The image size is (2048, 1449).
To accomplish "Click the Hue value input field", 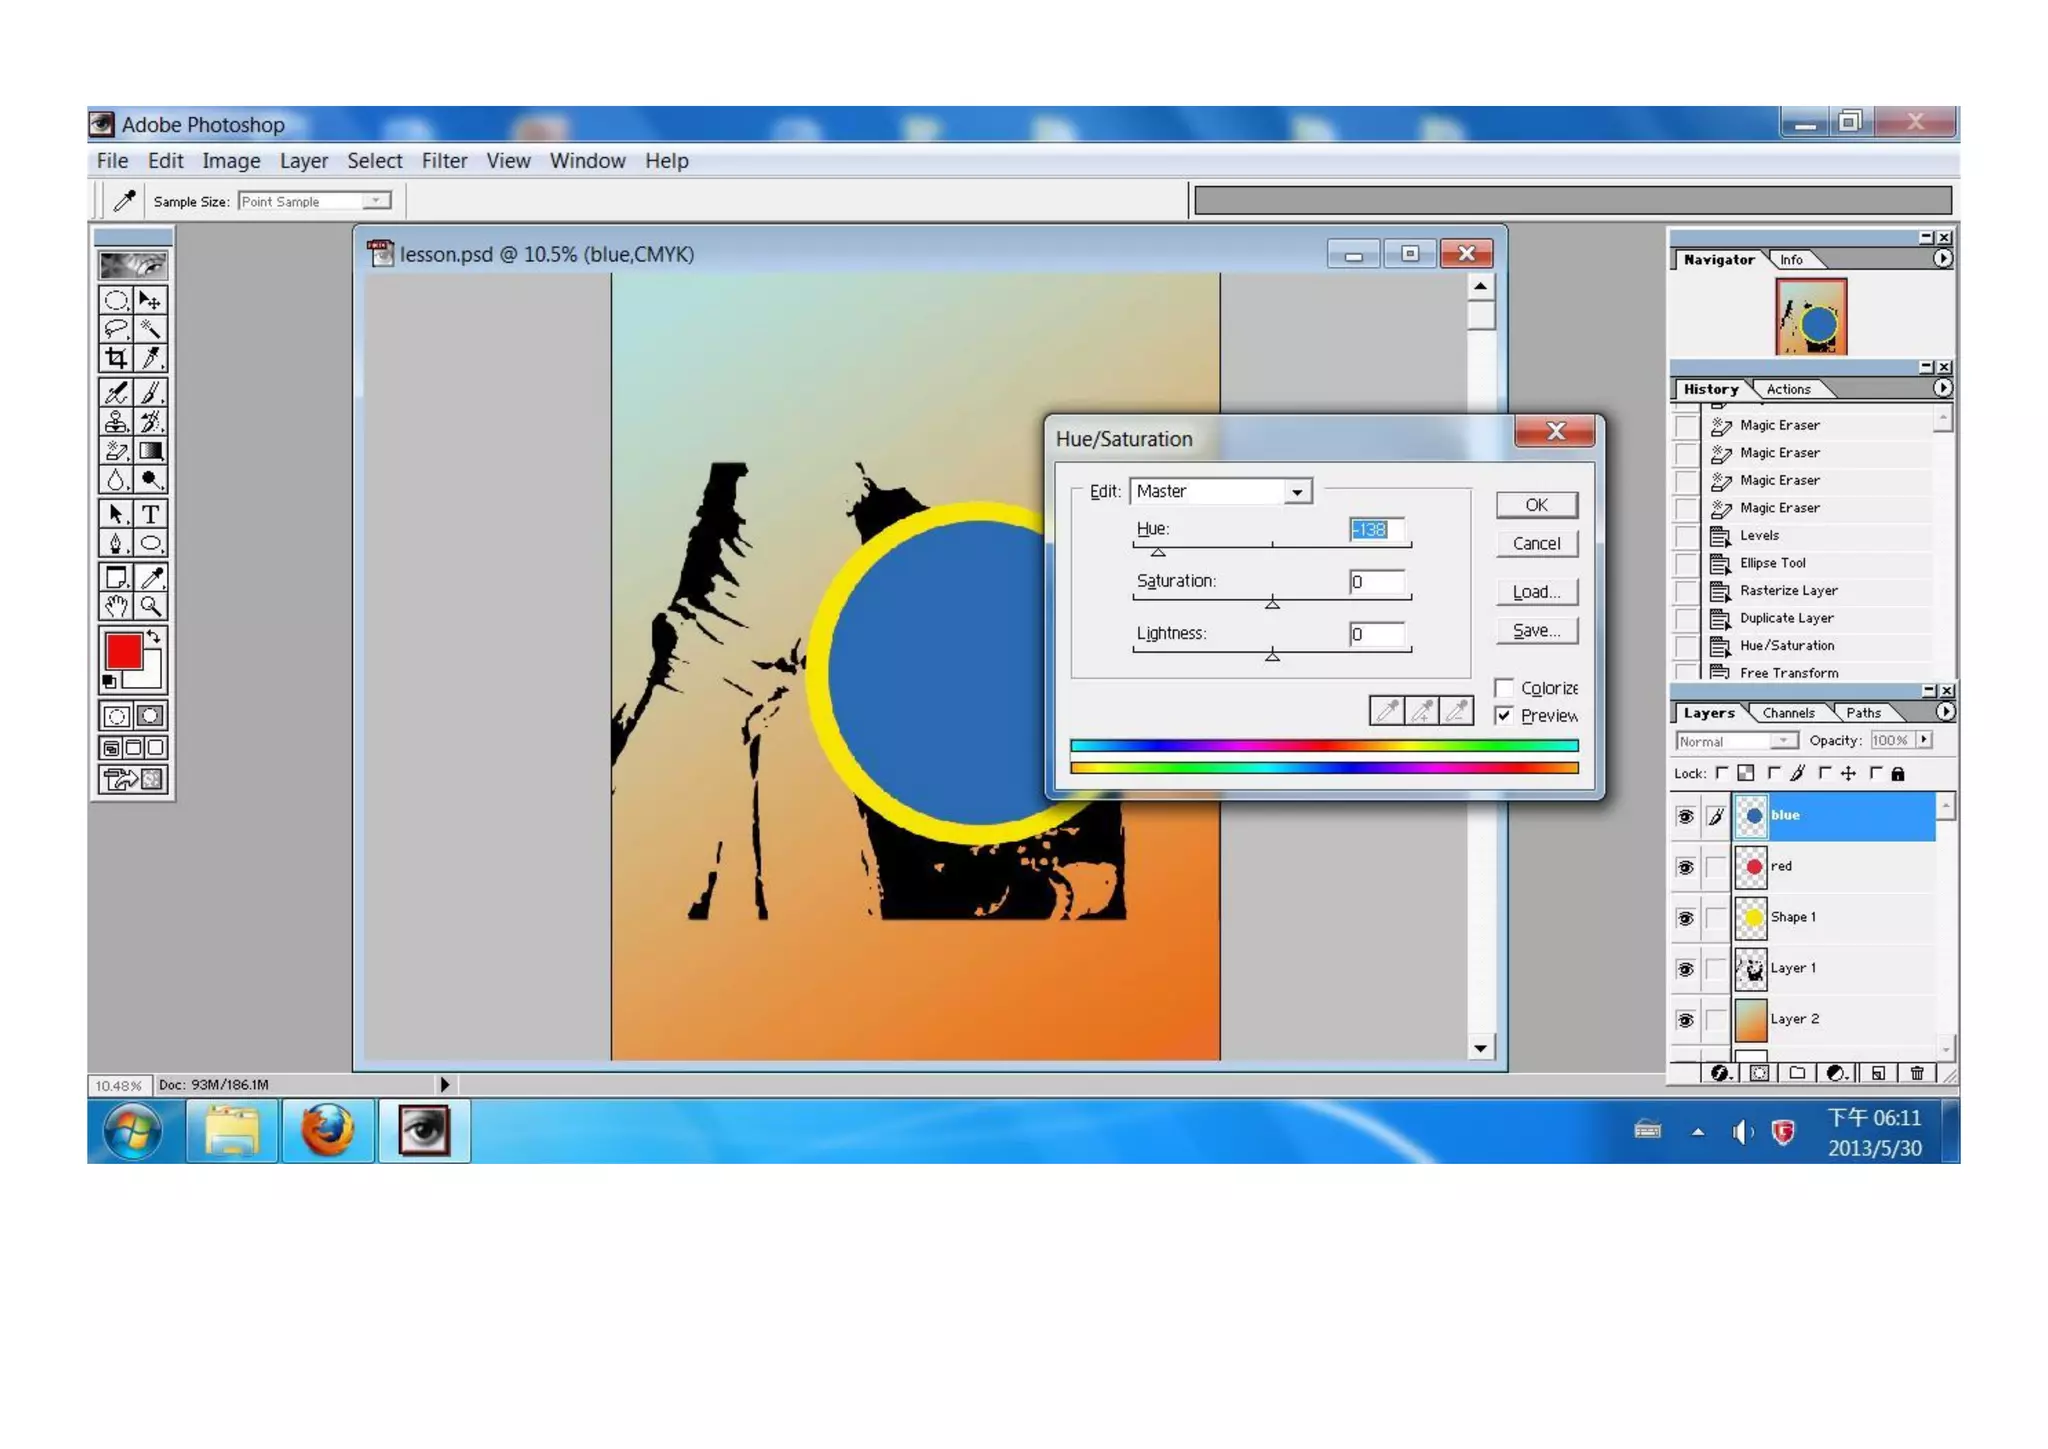I will pyautogui.click(x=1376, y=530).
